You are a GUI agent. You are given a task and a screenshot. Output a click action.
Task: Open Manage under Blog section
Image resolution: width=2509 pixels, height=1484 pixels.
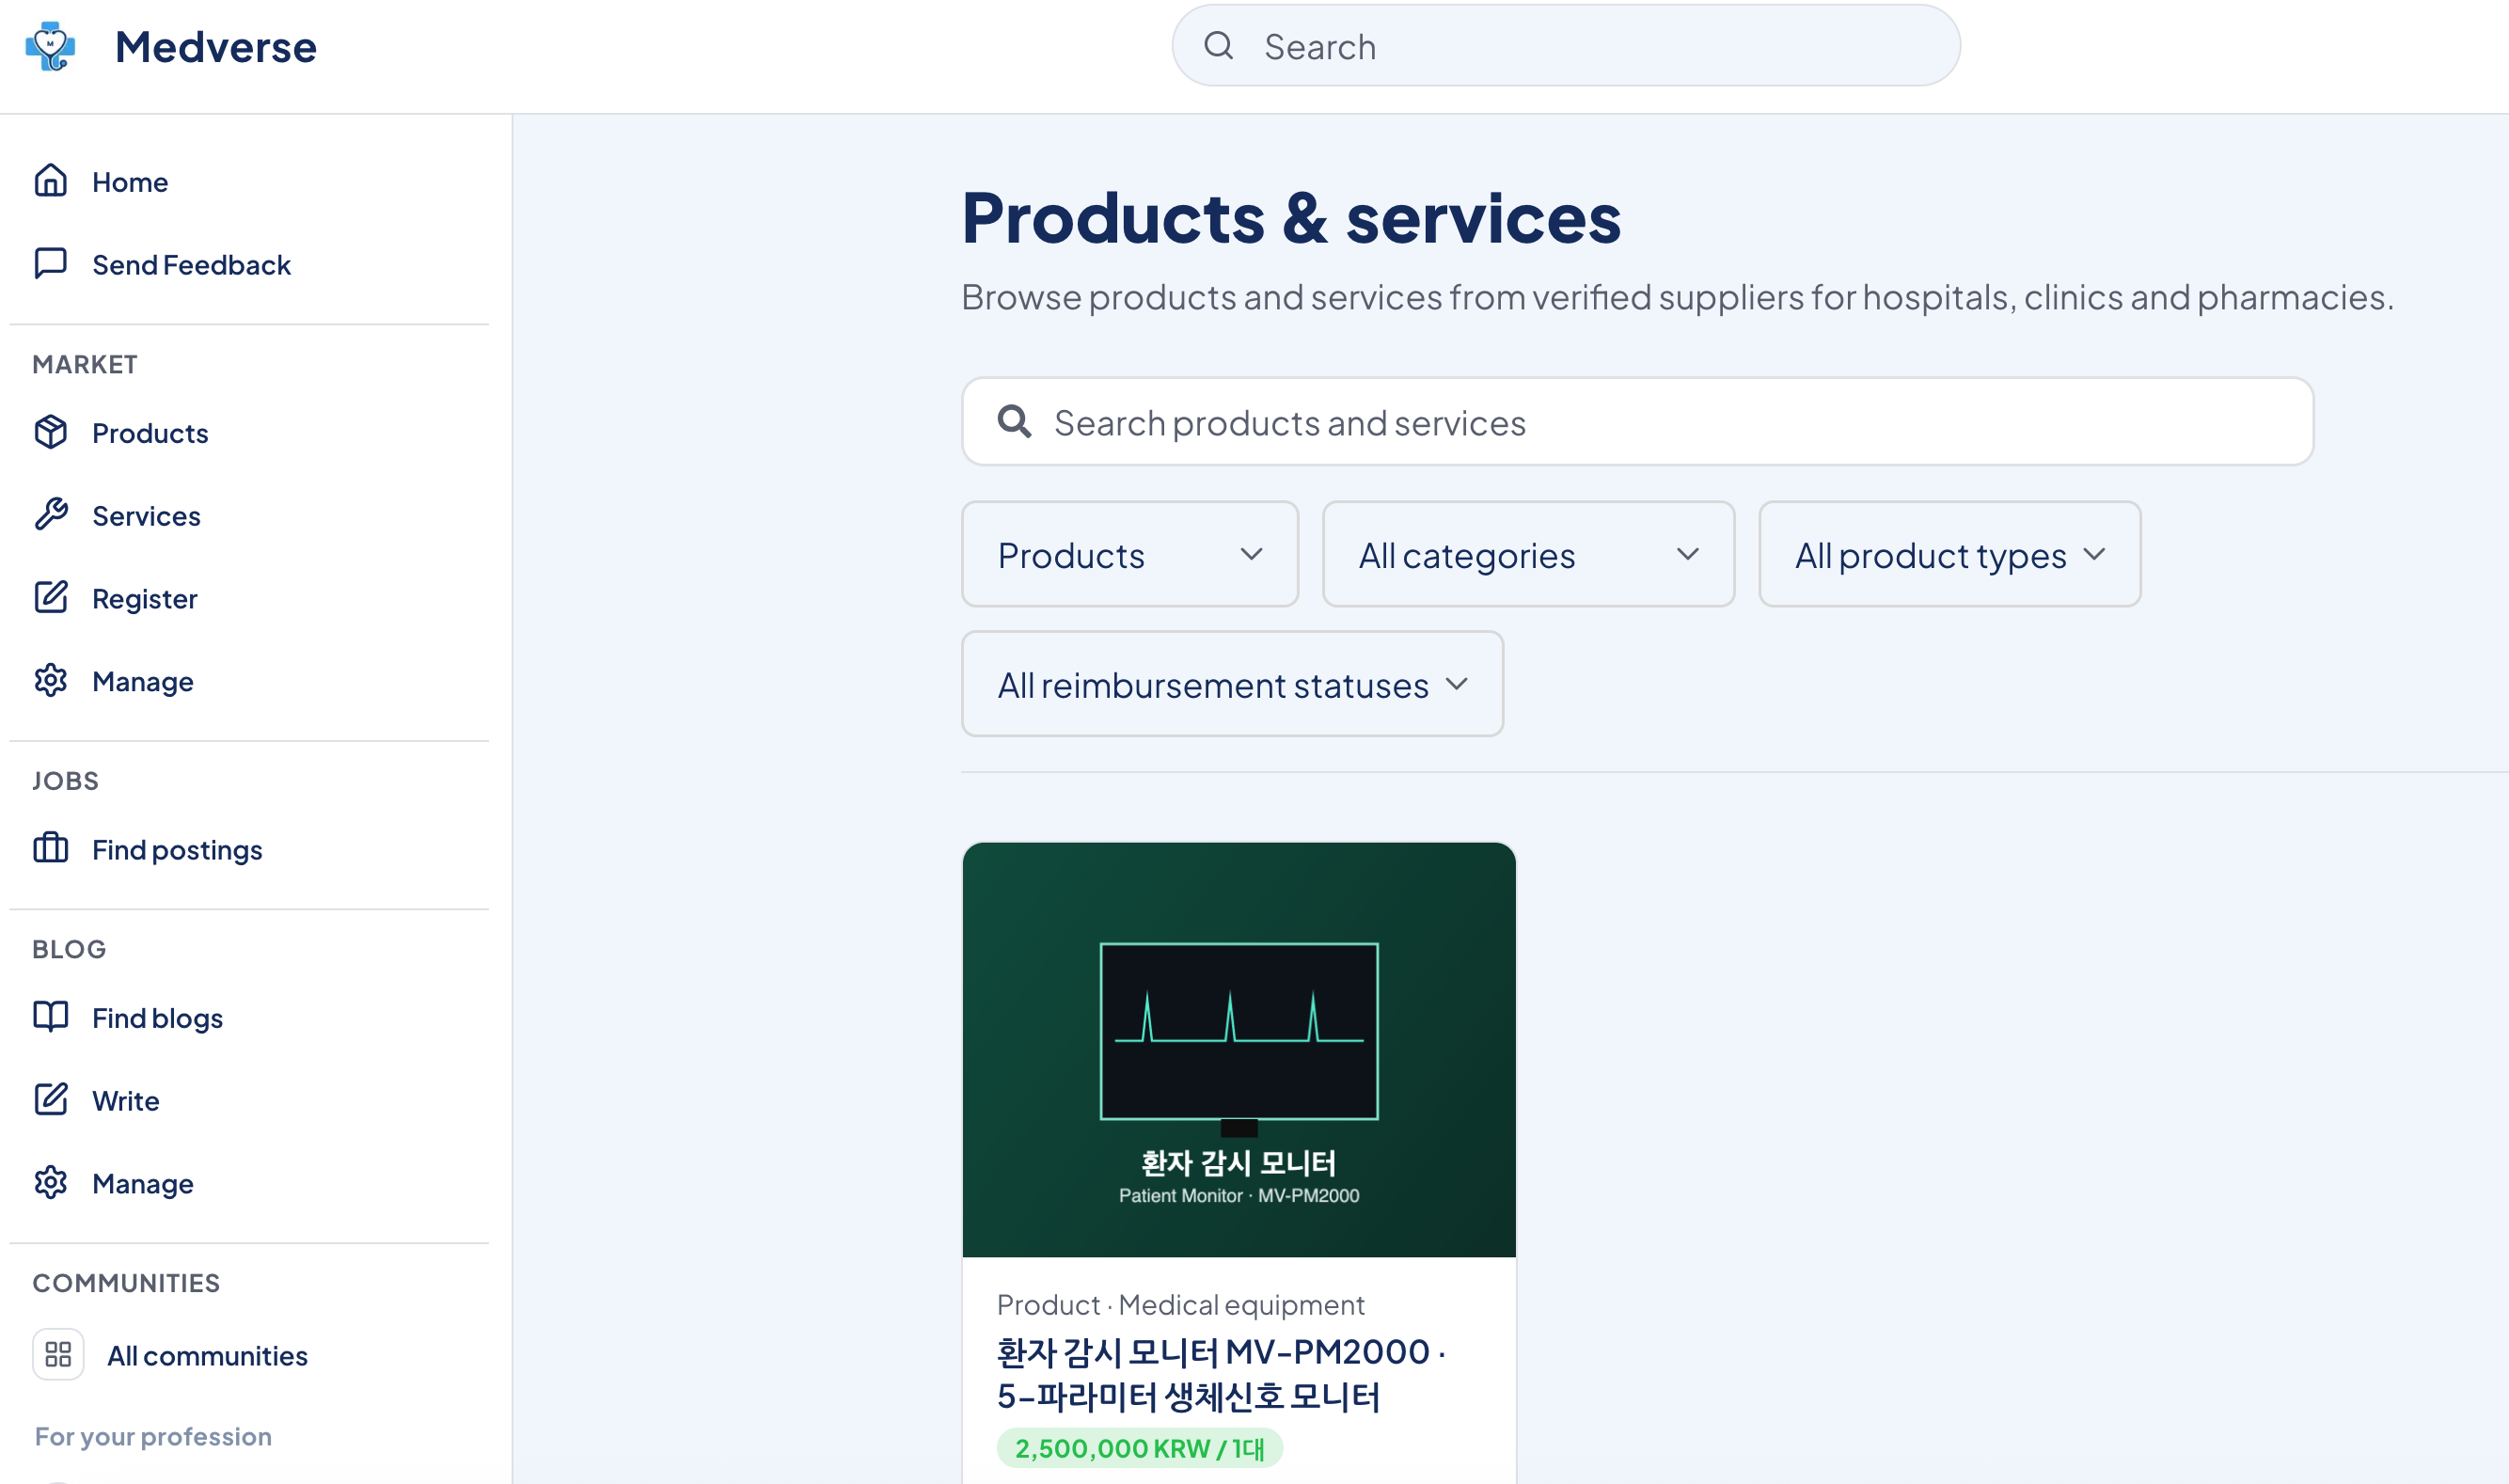tap(143, 1184)
